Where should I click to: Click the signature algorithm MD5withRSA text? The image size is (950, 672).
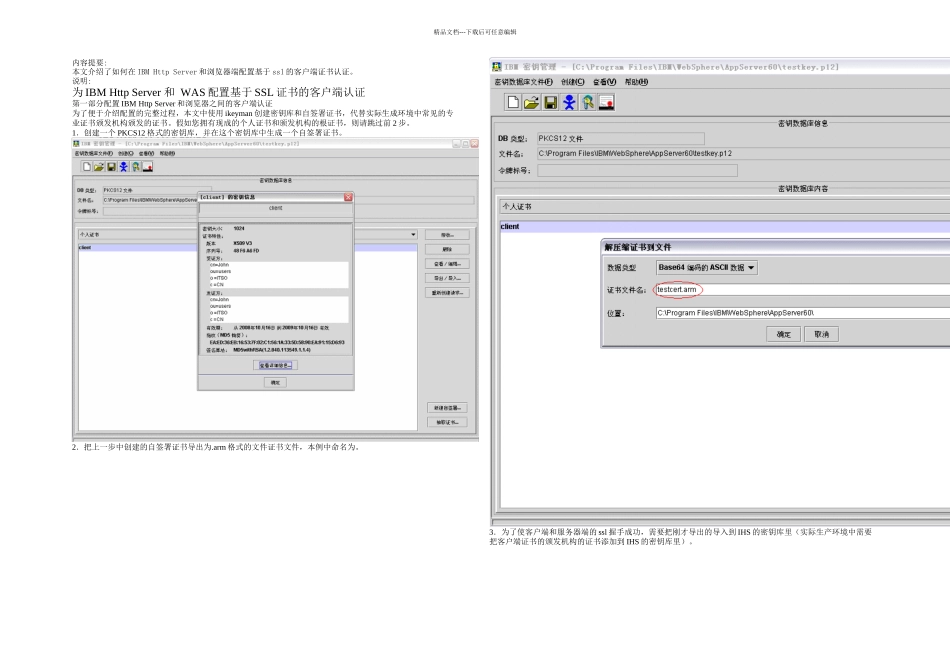pyautogui.click(x=272, y=350)
